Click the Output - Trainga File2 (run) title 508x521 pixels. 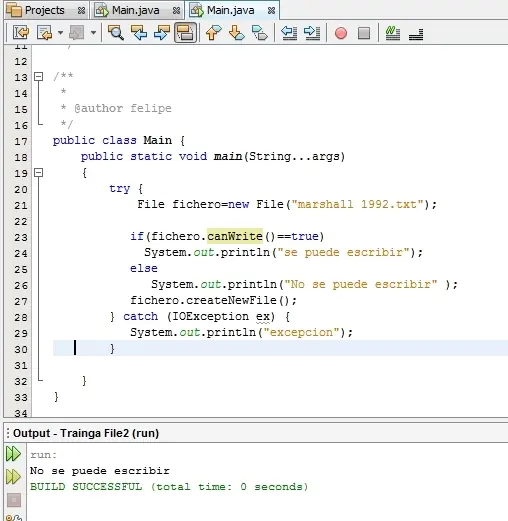click(x=86, y=433)
